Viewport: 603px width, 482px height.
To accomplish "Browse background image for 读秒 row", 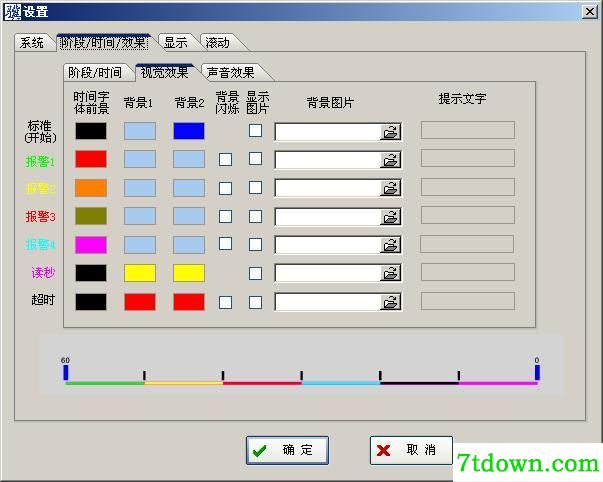I will [x=390, y=273].
